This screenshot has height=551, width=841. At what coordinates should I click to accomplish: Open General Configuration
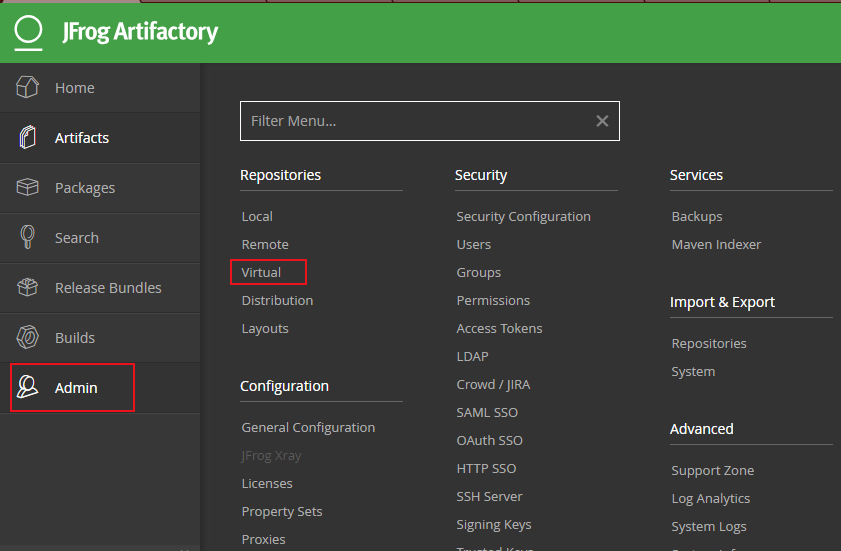(x=308, y=427)
